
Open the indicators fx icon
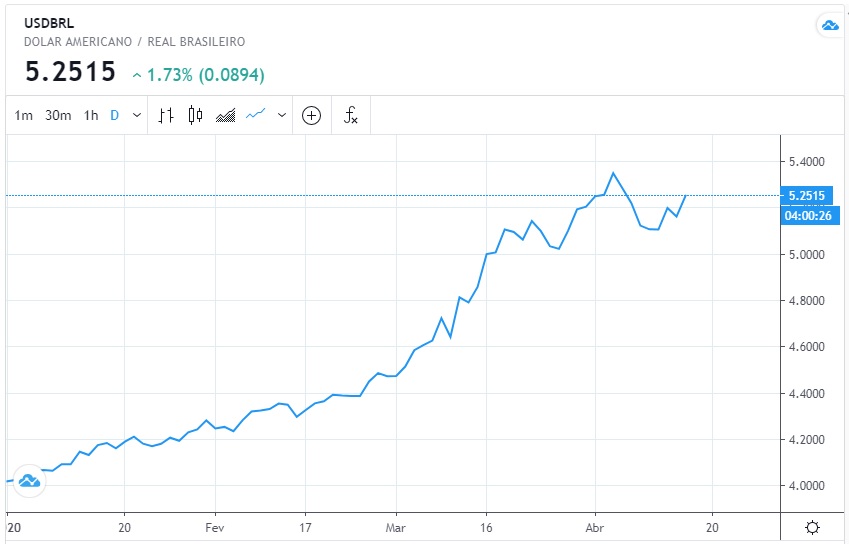(351, 115)
